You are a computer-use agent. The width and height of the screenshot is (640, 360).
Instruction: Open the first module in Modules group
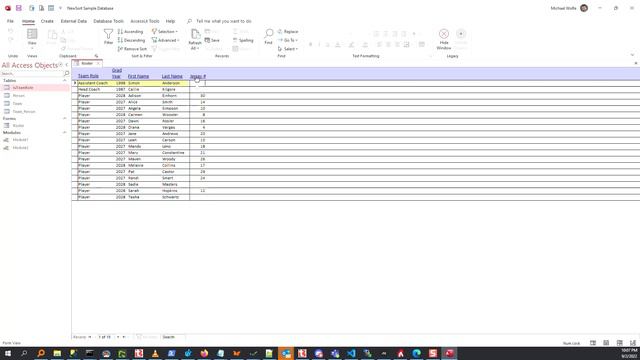(20, 140)
